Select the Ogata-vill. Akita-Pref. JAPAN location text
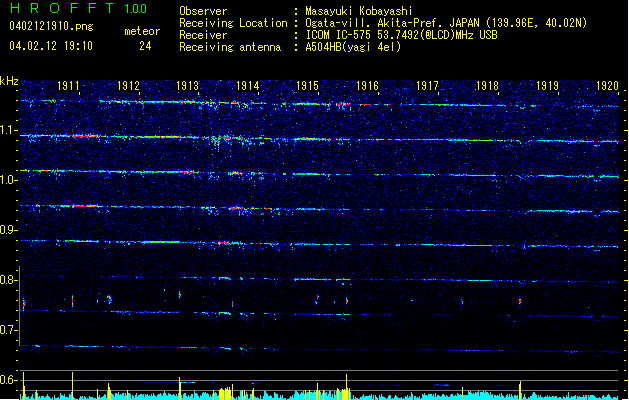The image size is (629, 400). [446, 23]
